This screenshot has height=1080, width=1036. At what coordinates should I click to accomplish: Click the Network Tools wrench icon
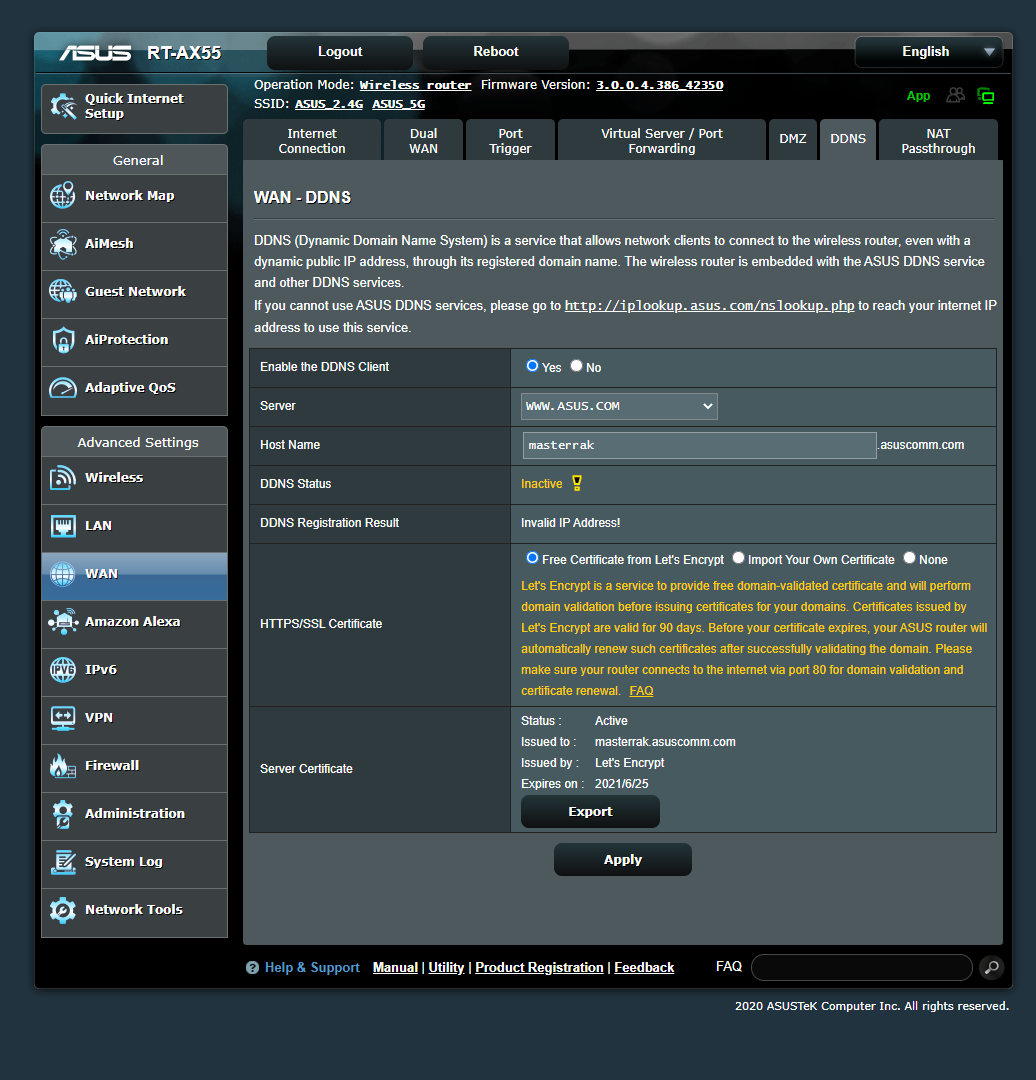point(63,910)
